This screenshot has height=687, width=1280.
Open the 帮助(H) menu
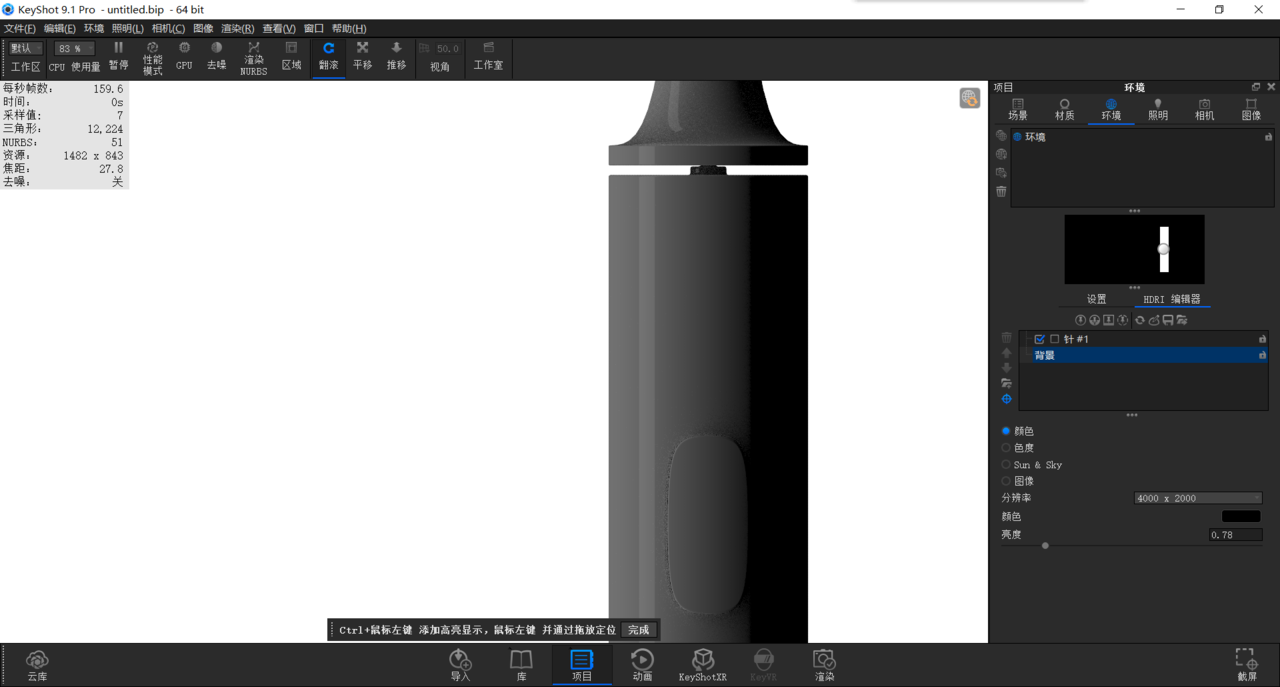[349, 28]
